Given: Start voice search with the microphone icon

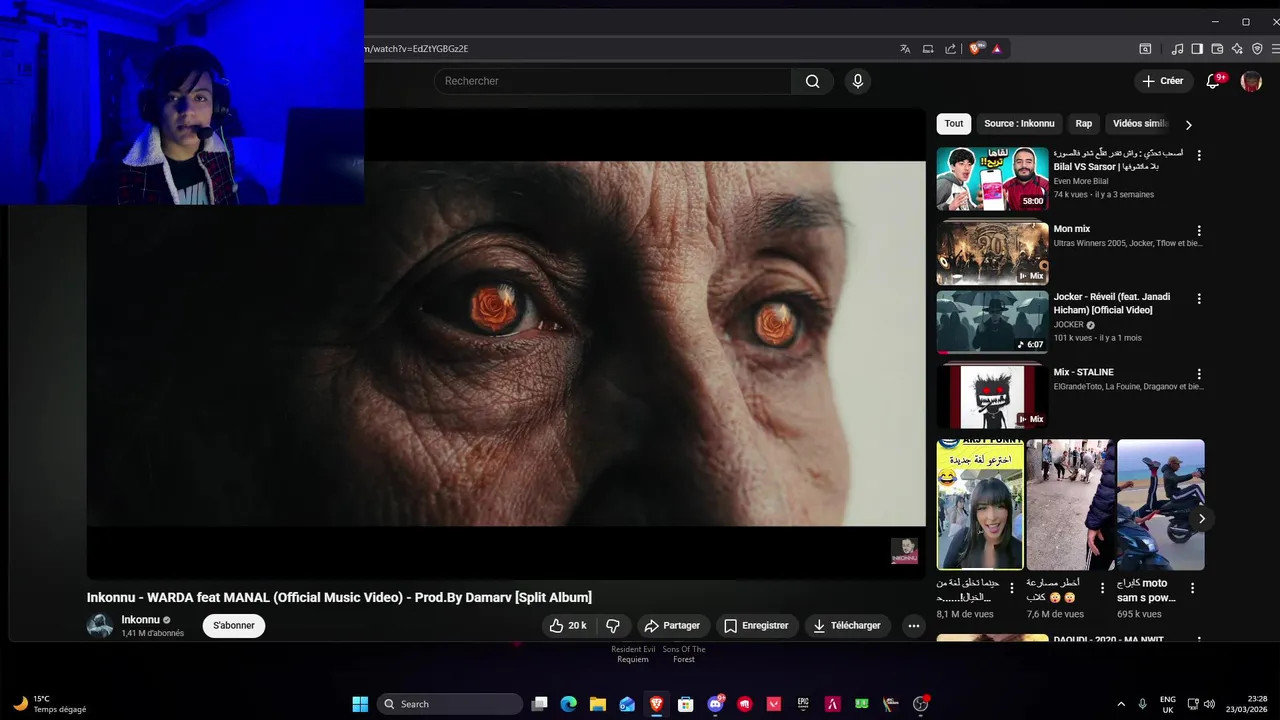Looking at the screenshot, I should [857, 81].
